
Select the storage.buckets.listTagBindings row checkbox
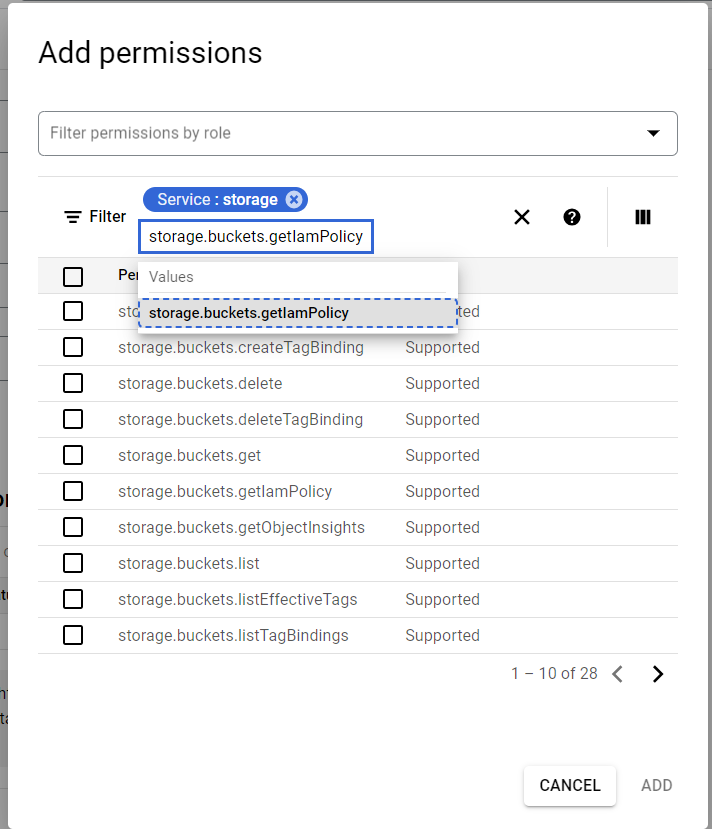coord(73,635)
